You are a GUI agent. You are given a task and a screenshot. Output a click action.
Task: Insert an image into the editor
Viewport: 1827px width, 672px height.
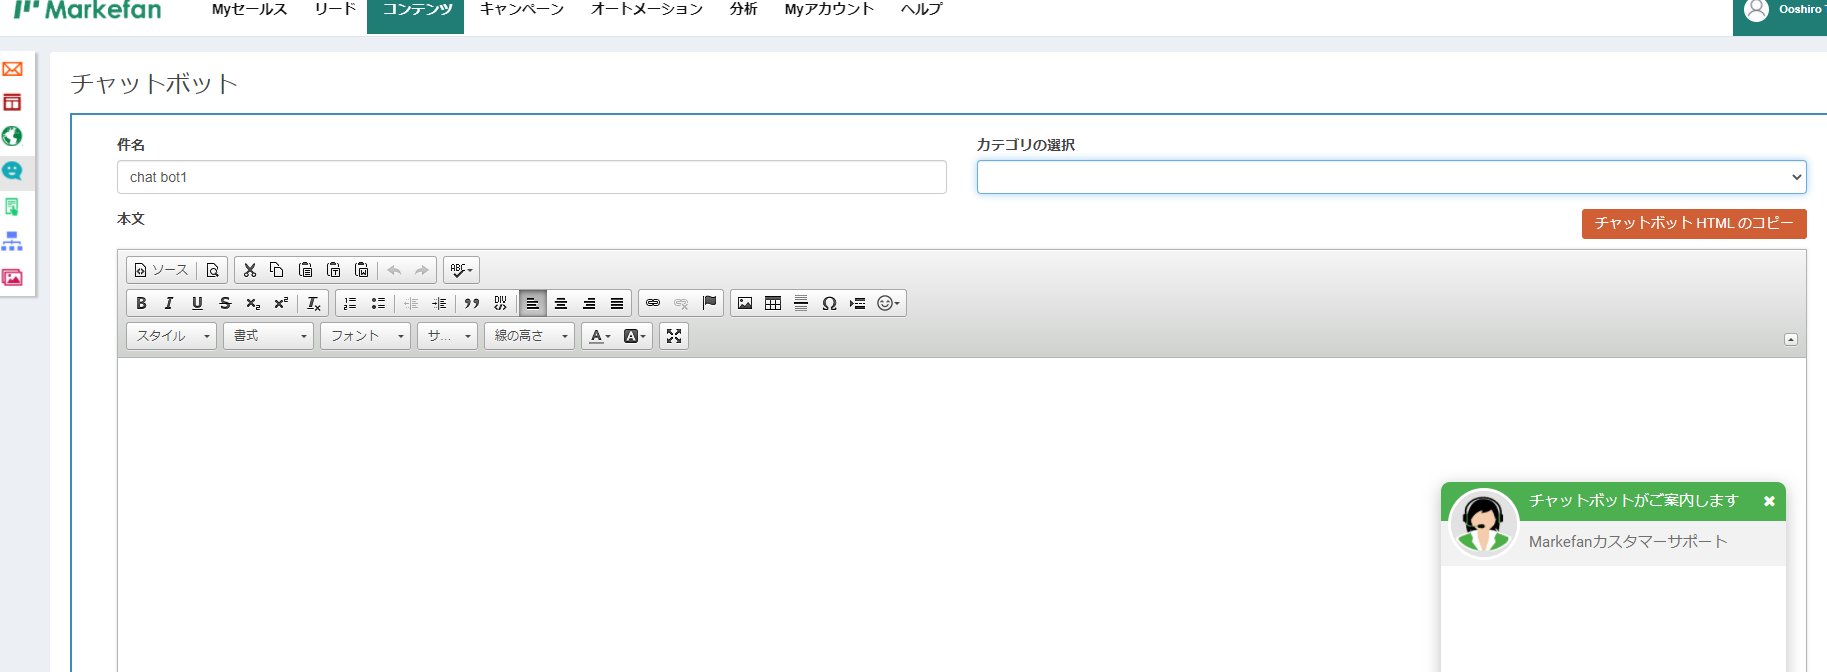pos(745,303)
